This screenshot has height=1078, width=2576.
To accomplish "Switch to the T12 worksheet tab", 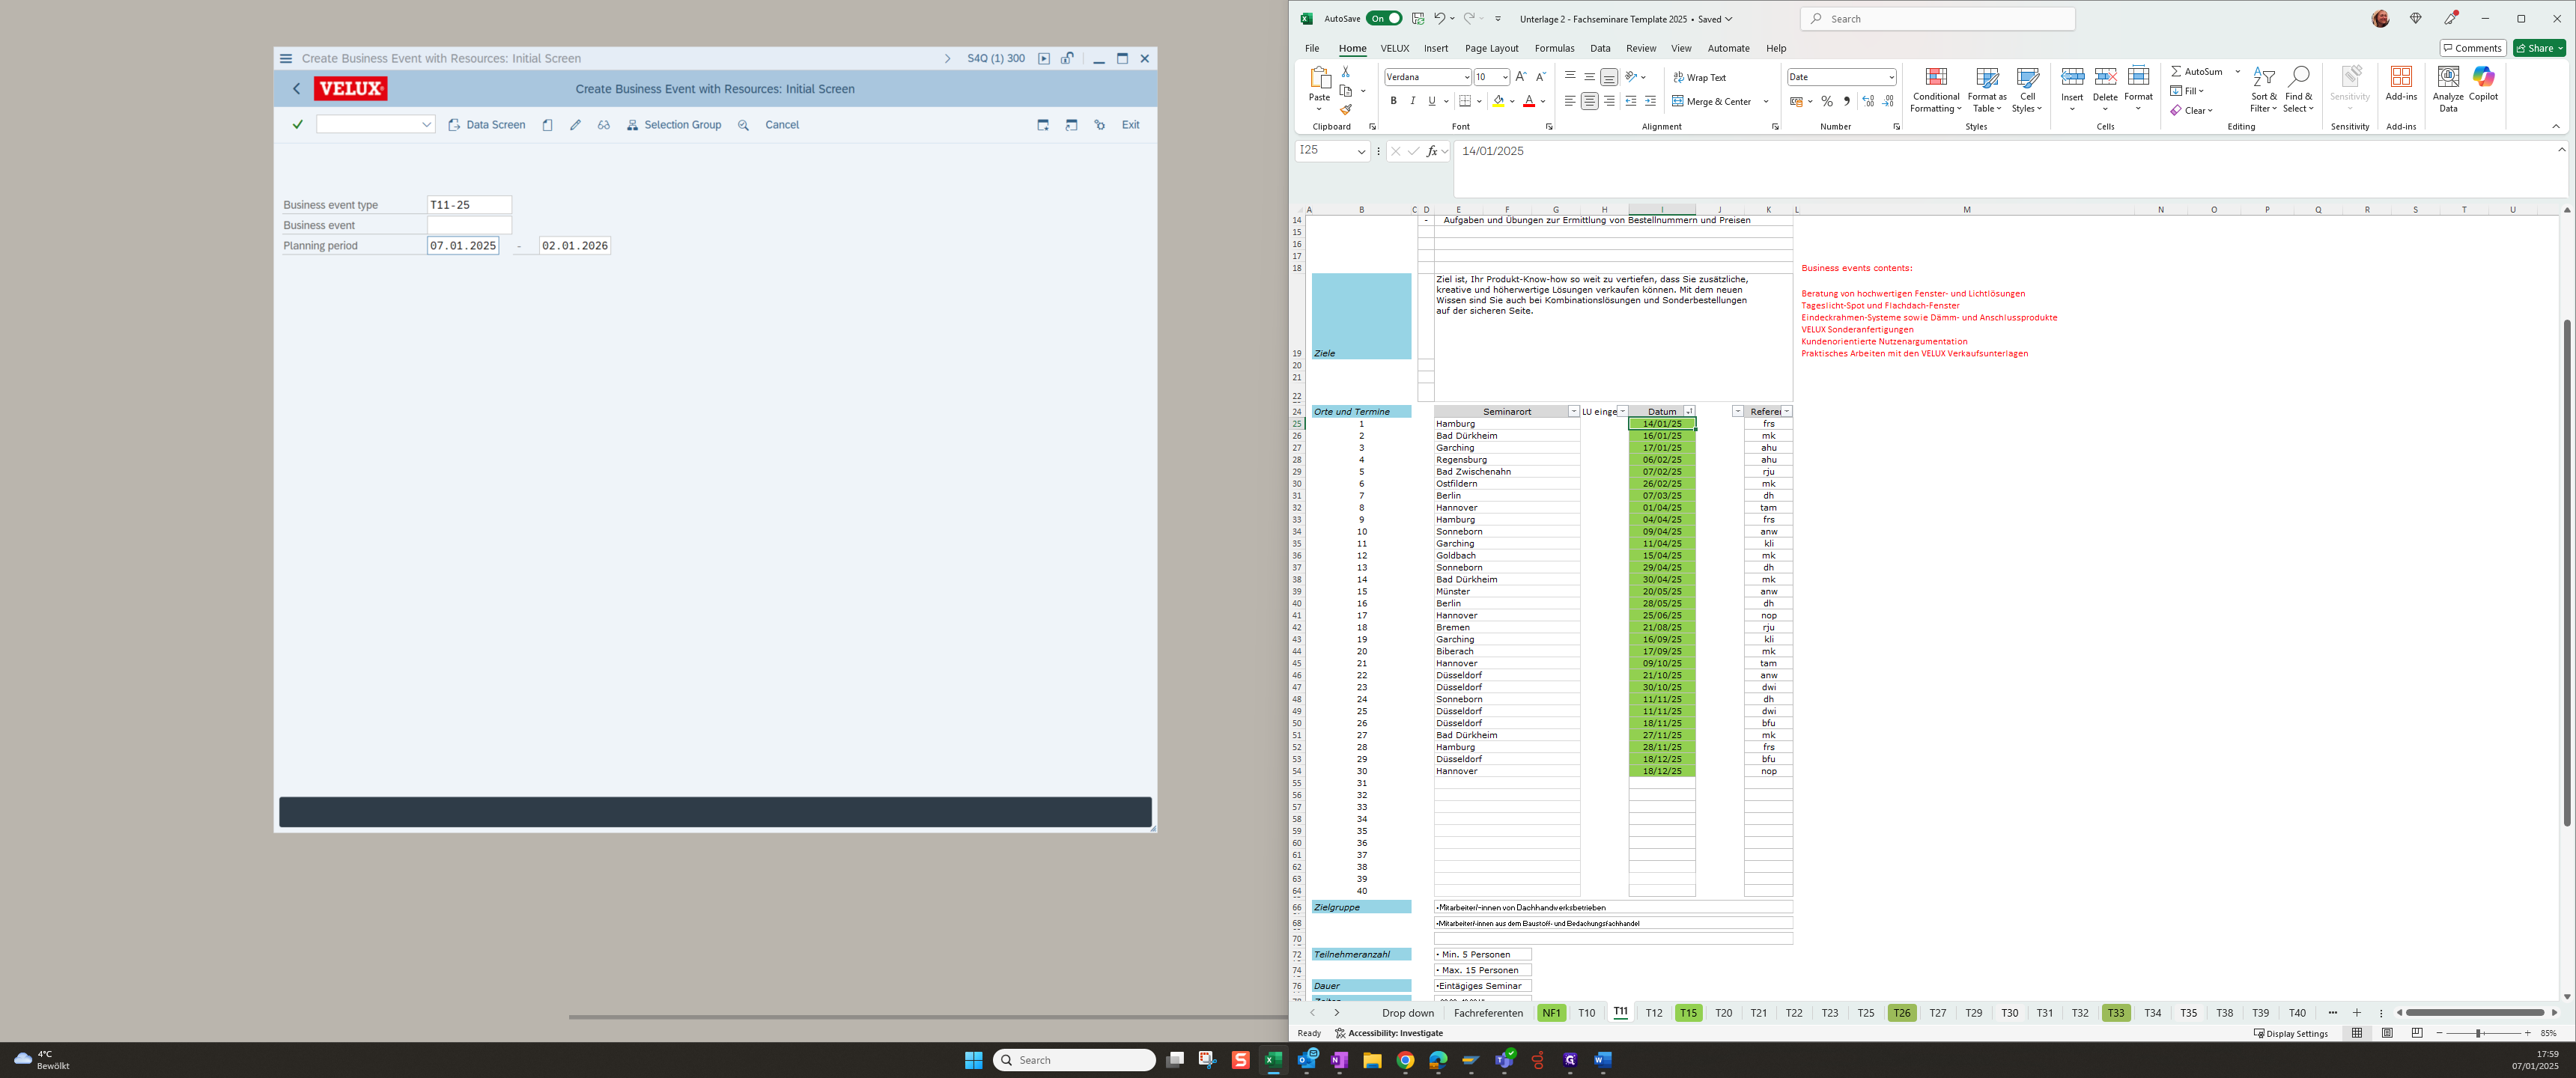I will coord(1654,1013).
